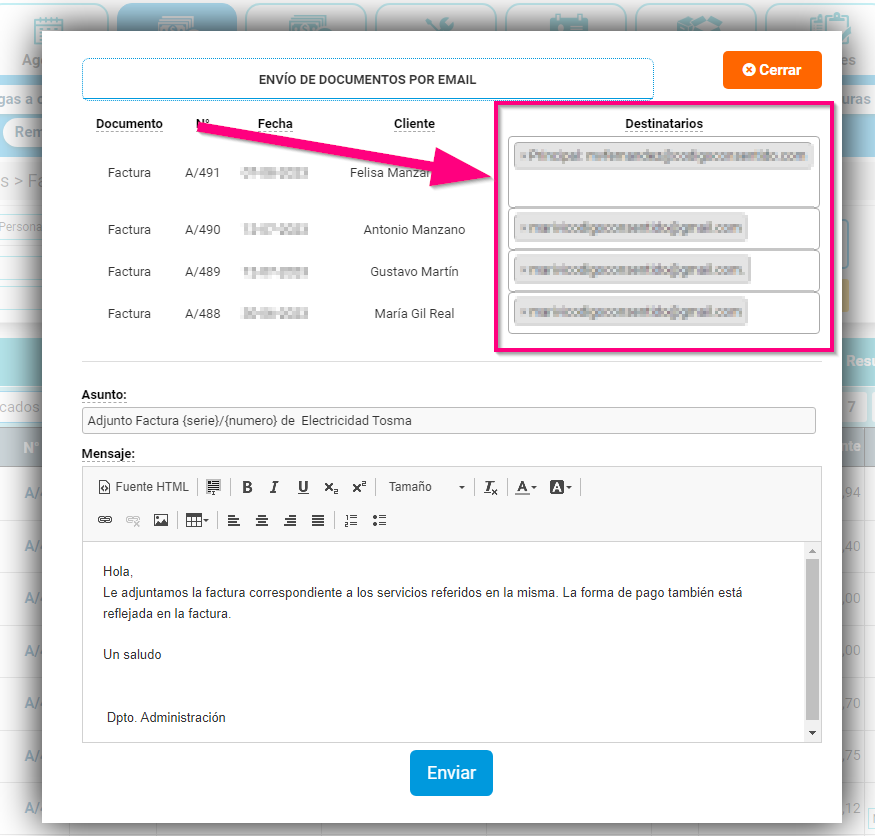Switch to Fuente HTML source view

click(143, 487)
